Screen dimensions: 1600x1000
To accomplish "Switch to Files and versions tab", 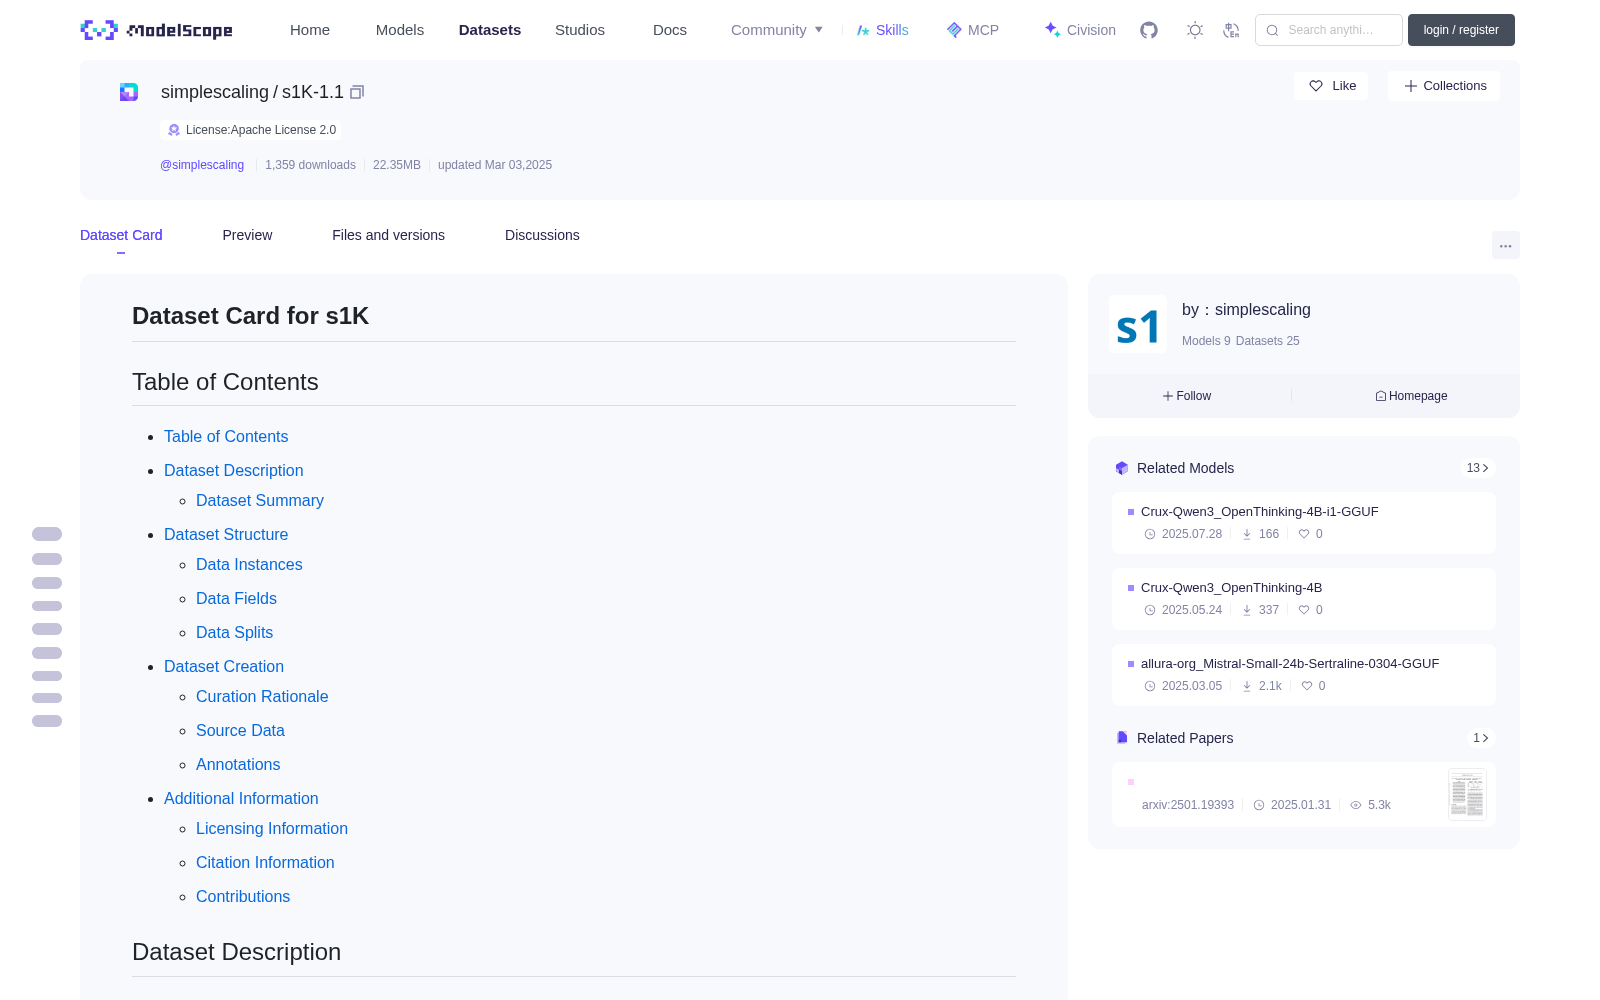I will (x=388, y=235).
